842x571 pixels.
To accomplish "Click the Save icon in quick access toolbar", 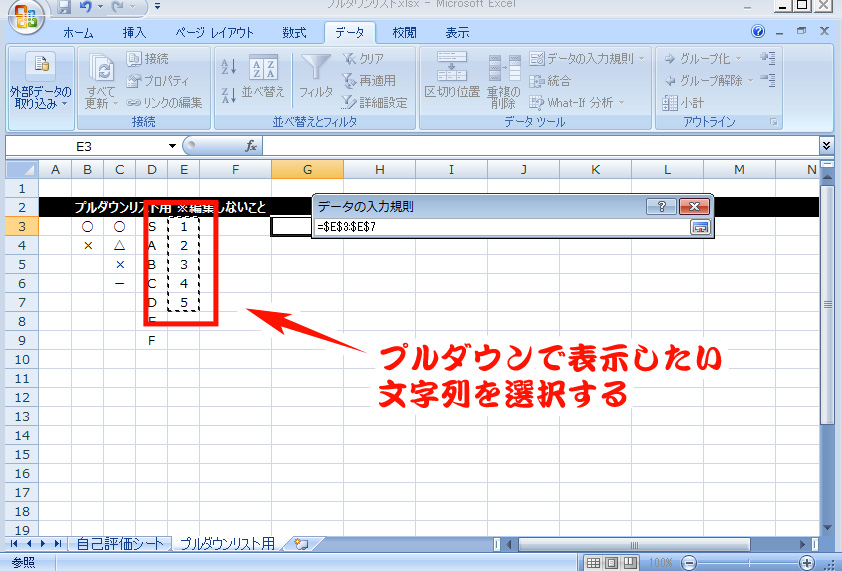I will [x=64, y=6].
